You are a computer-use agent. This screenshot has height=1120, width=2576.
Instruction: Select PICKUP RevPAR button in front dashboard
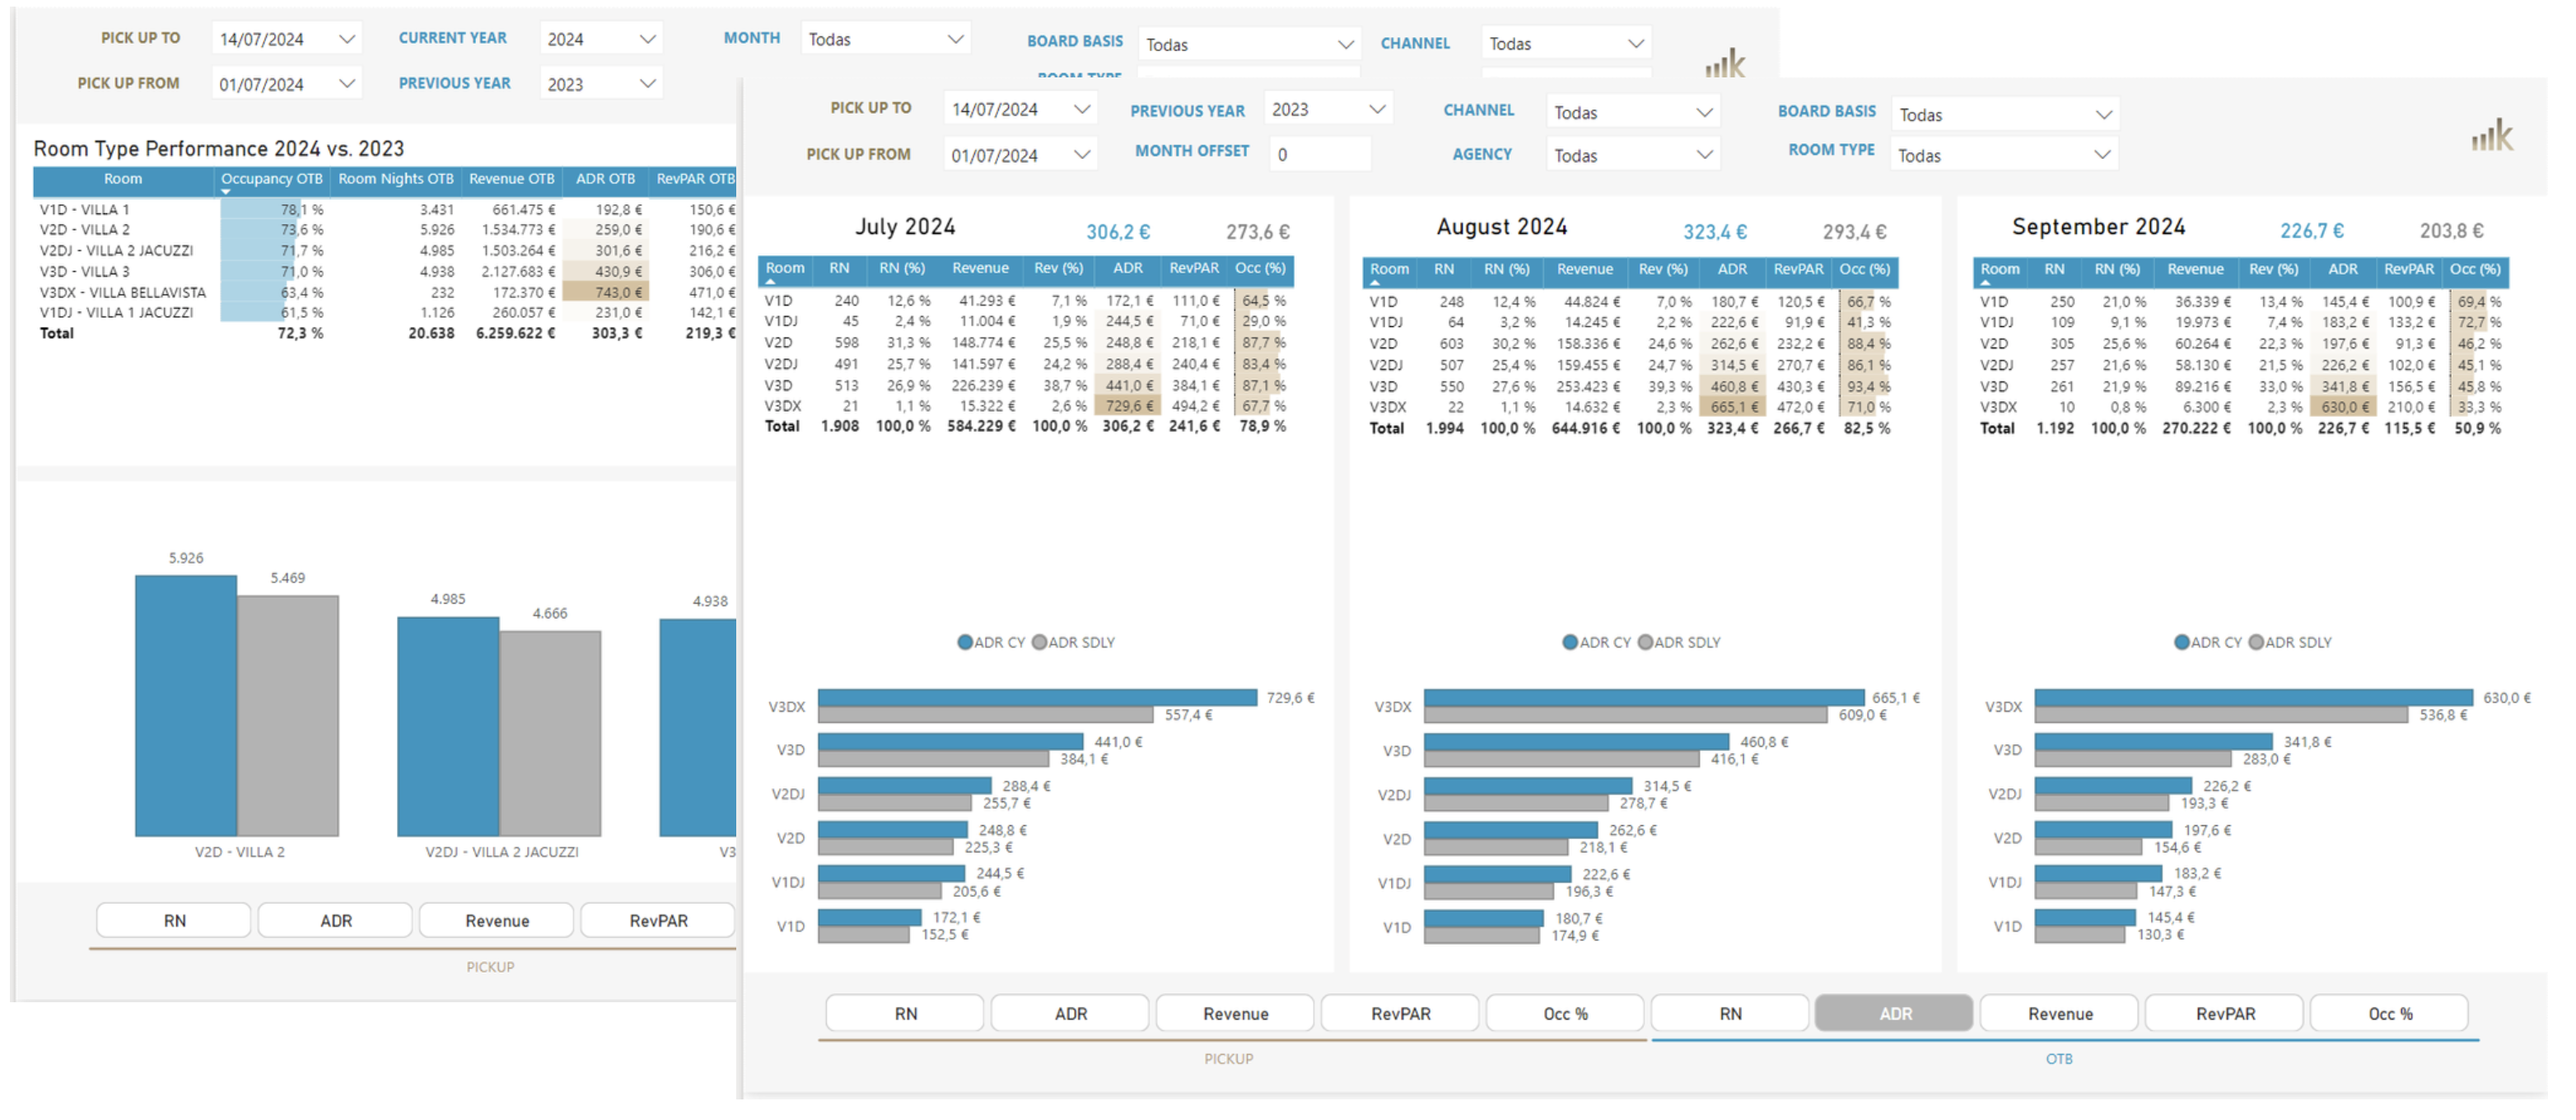1400,1013
